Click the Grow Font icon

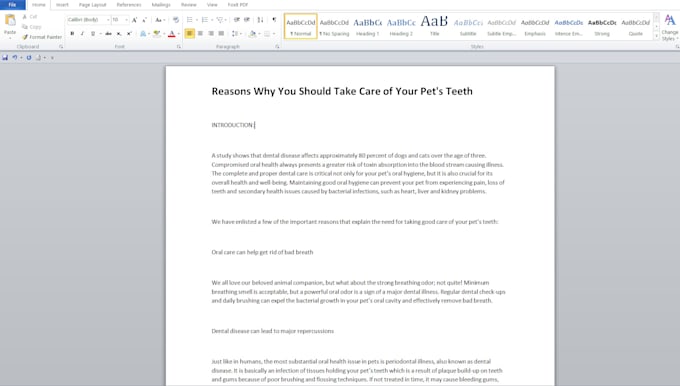134,20
